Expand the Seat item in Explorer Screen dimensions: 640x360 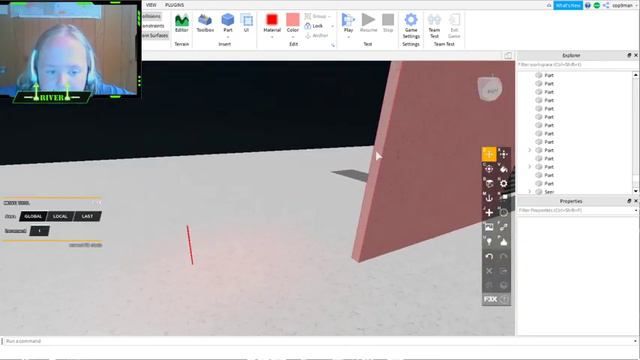[530, 191]
